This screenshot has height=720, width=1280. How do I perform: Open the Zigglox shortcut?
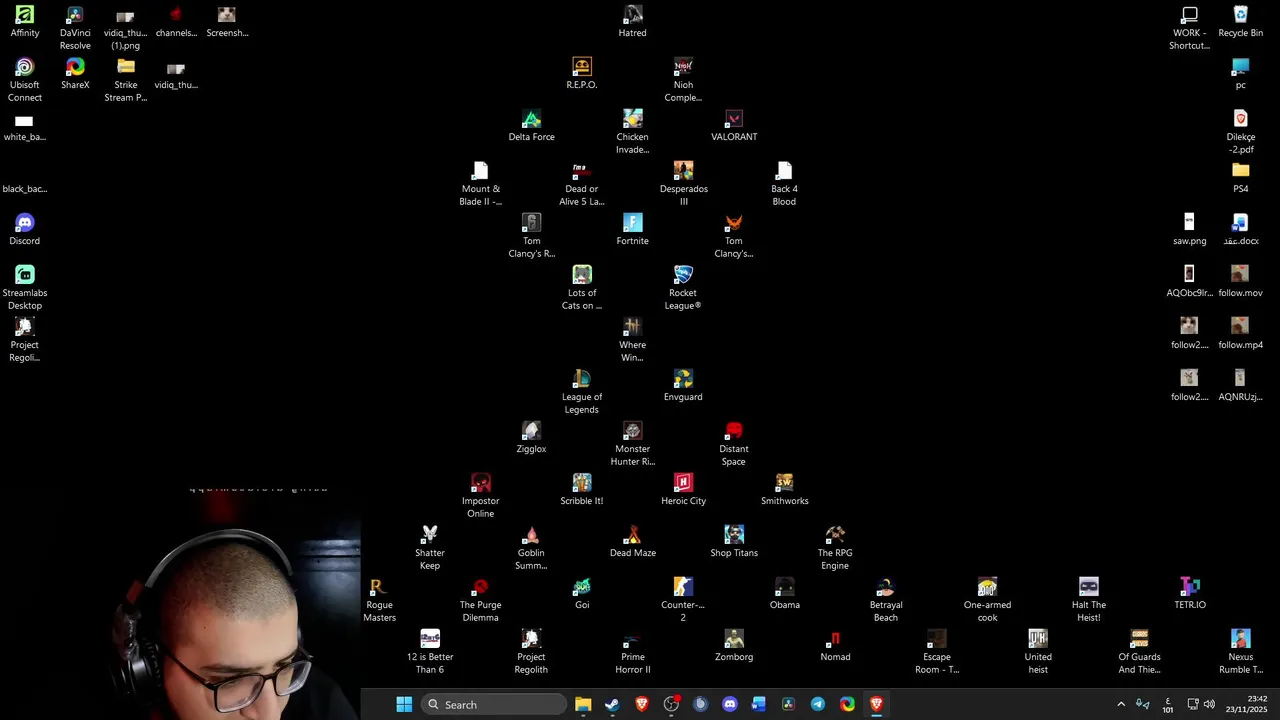coord(531,438)
